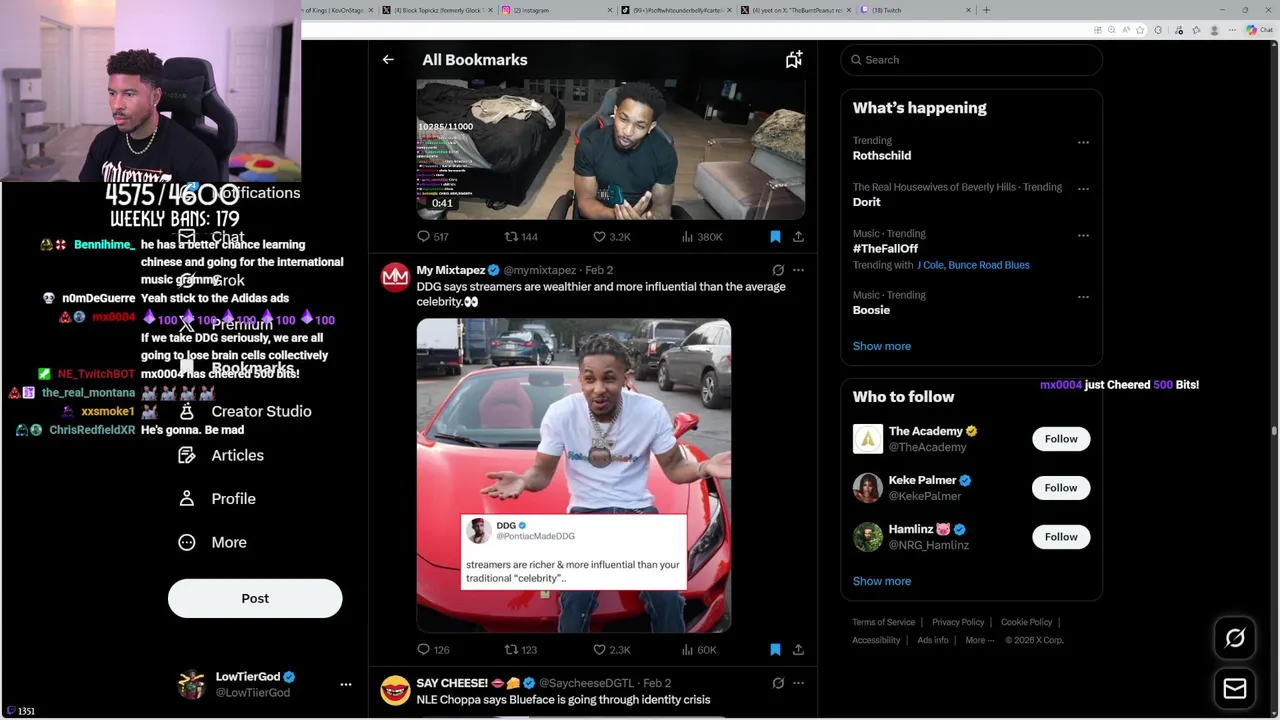The height and width of the screenshot is (720, 1280).
Task: Follow The Academy
Action: pyautogui.click(x=1061, y=439)
